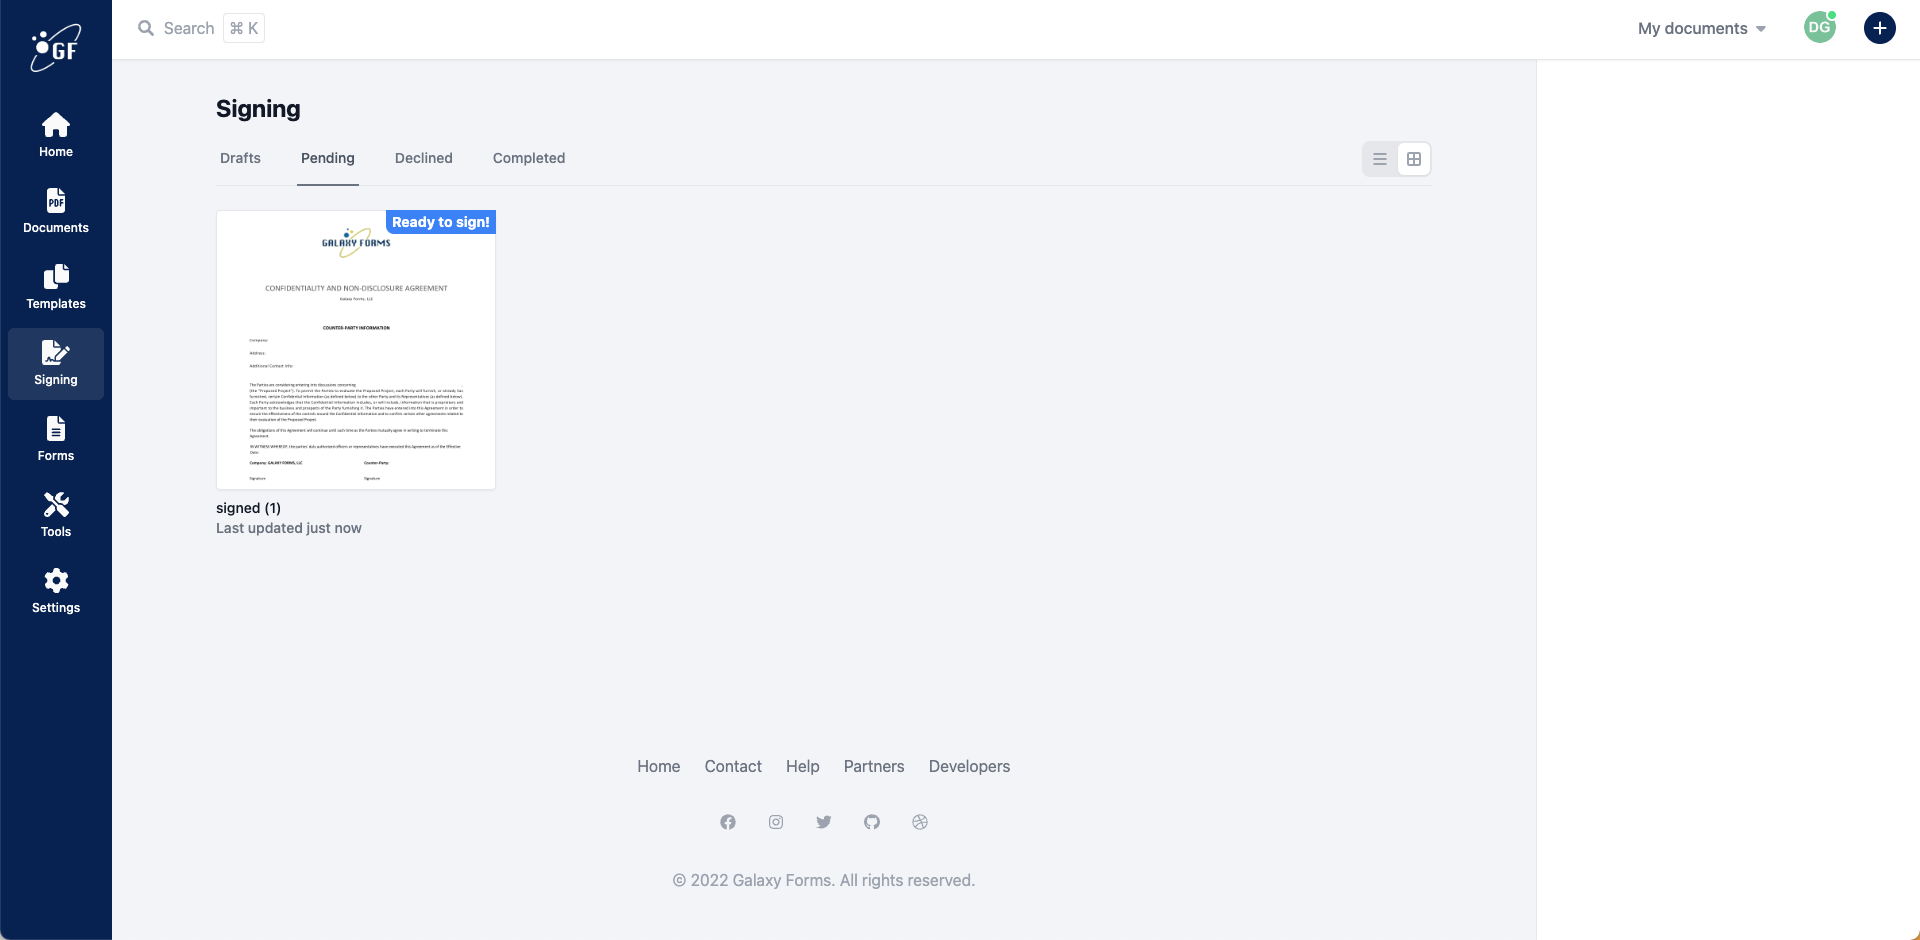
Task: Open the Help footer link
Action: pos(802,766)
